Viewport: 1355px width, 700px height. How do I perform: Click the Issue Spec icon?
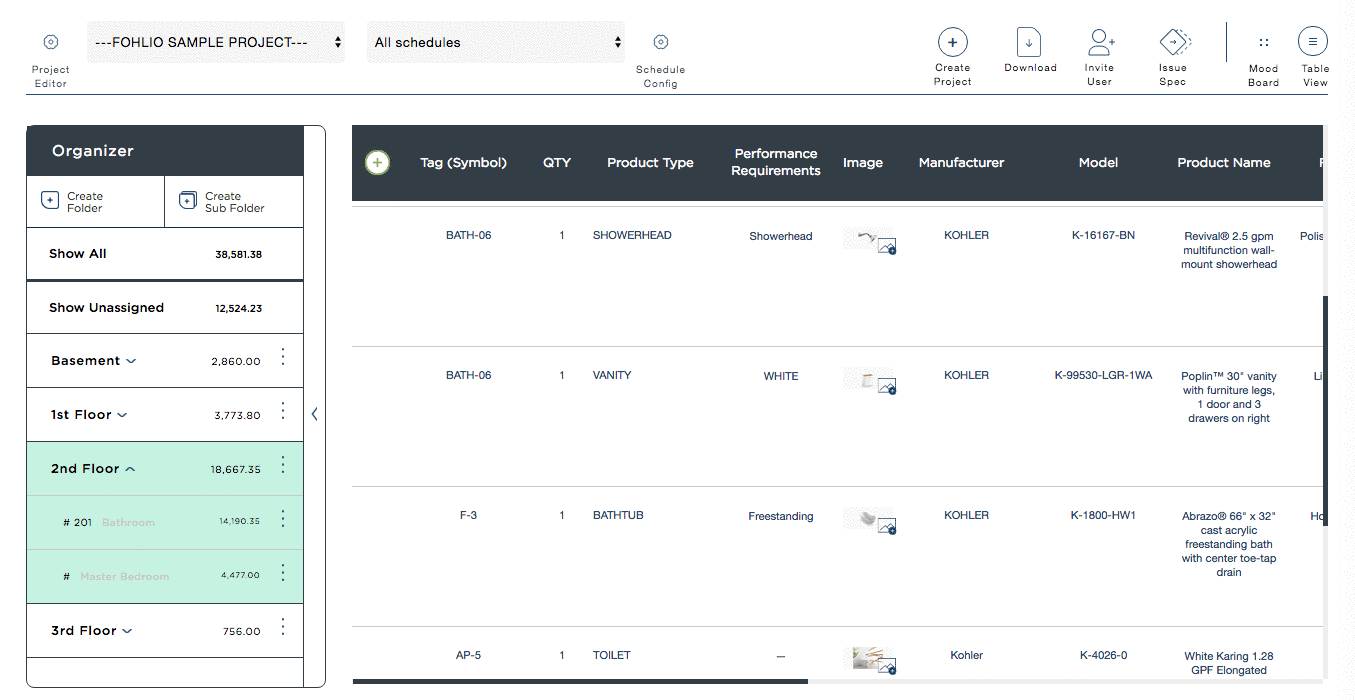click(x=1174, y=42)
